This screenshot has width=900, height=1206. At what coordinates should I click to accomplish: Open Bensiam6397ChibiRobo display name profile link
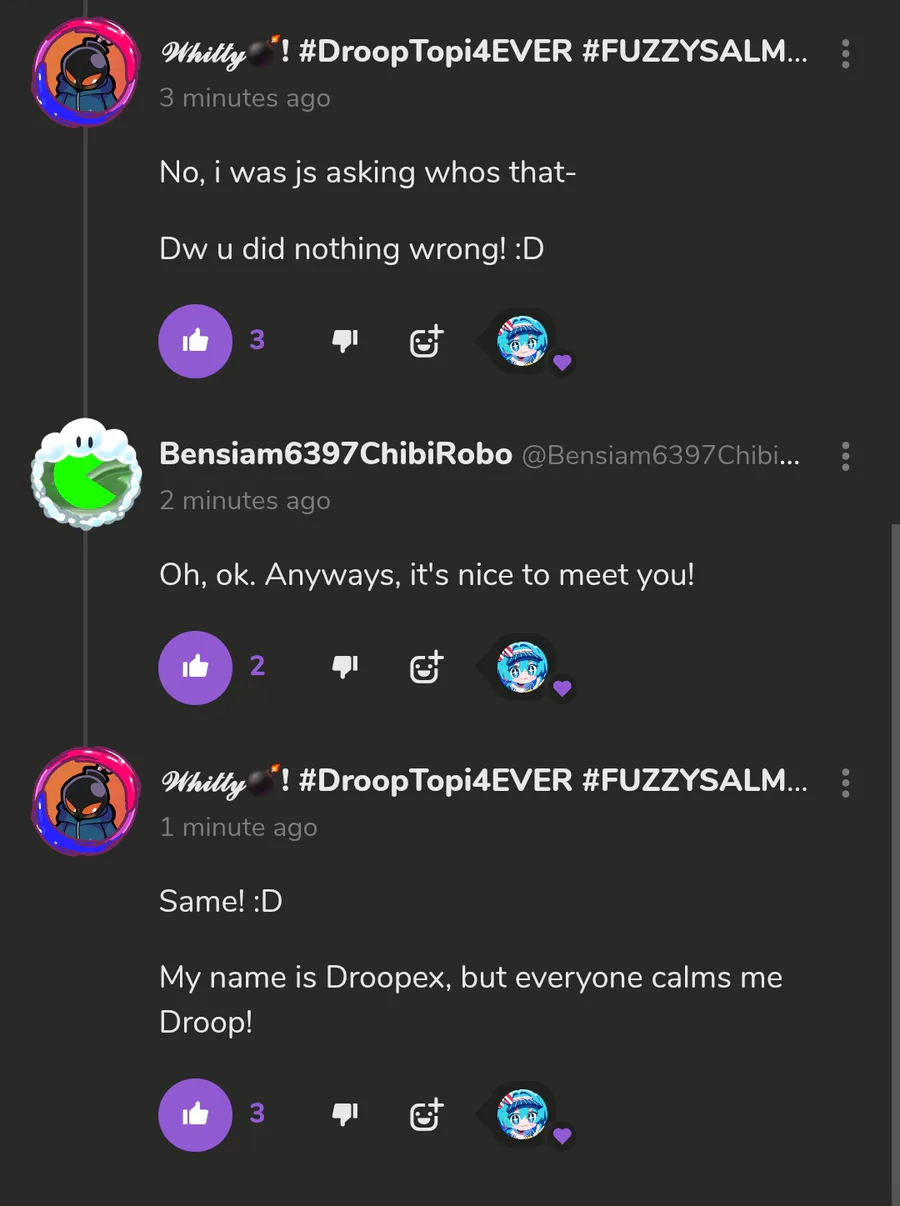335,455
